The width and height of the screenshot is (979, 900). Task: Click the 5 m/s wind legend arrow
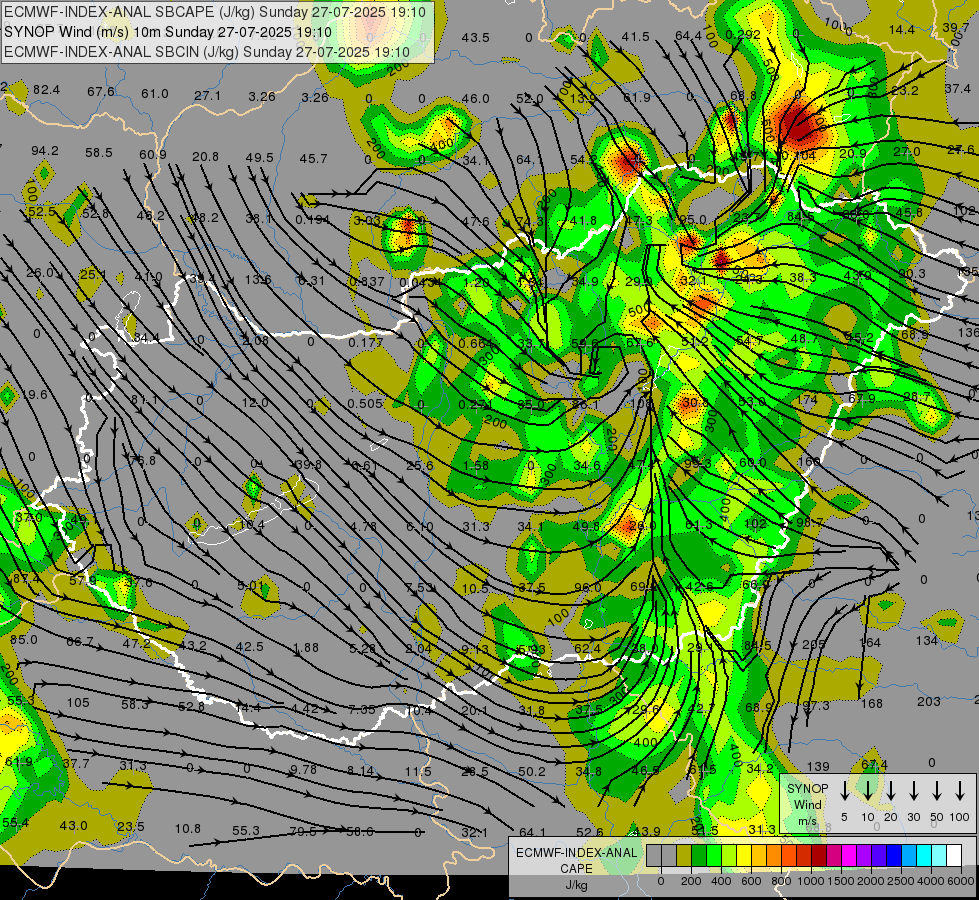pyautogui.click(x=844, y=791)
